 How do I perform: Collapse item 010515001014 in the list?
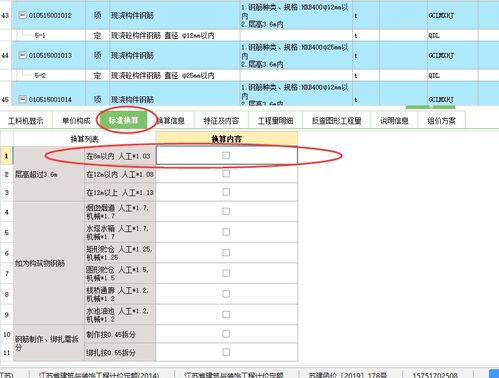click(22, 99)
